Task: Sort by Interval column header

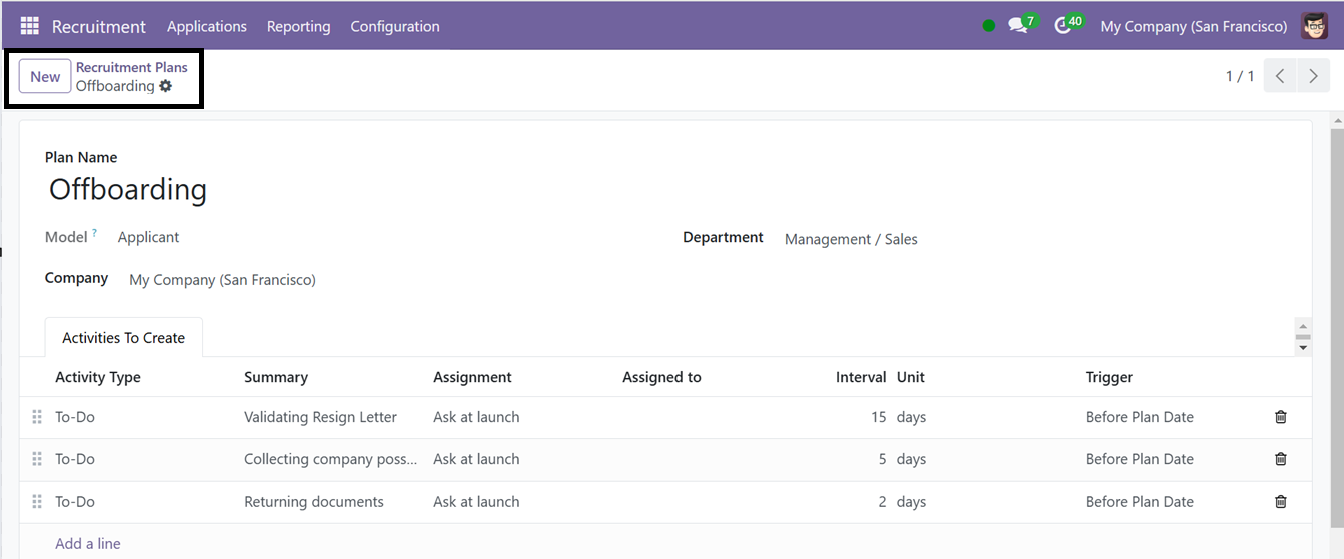Action: click(x=861, y=377)
